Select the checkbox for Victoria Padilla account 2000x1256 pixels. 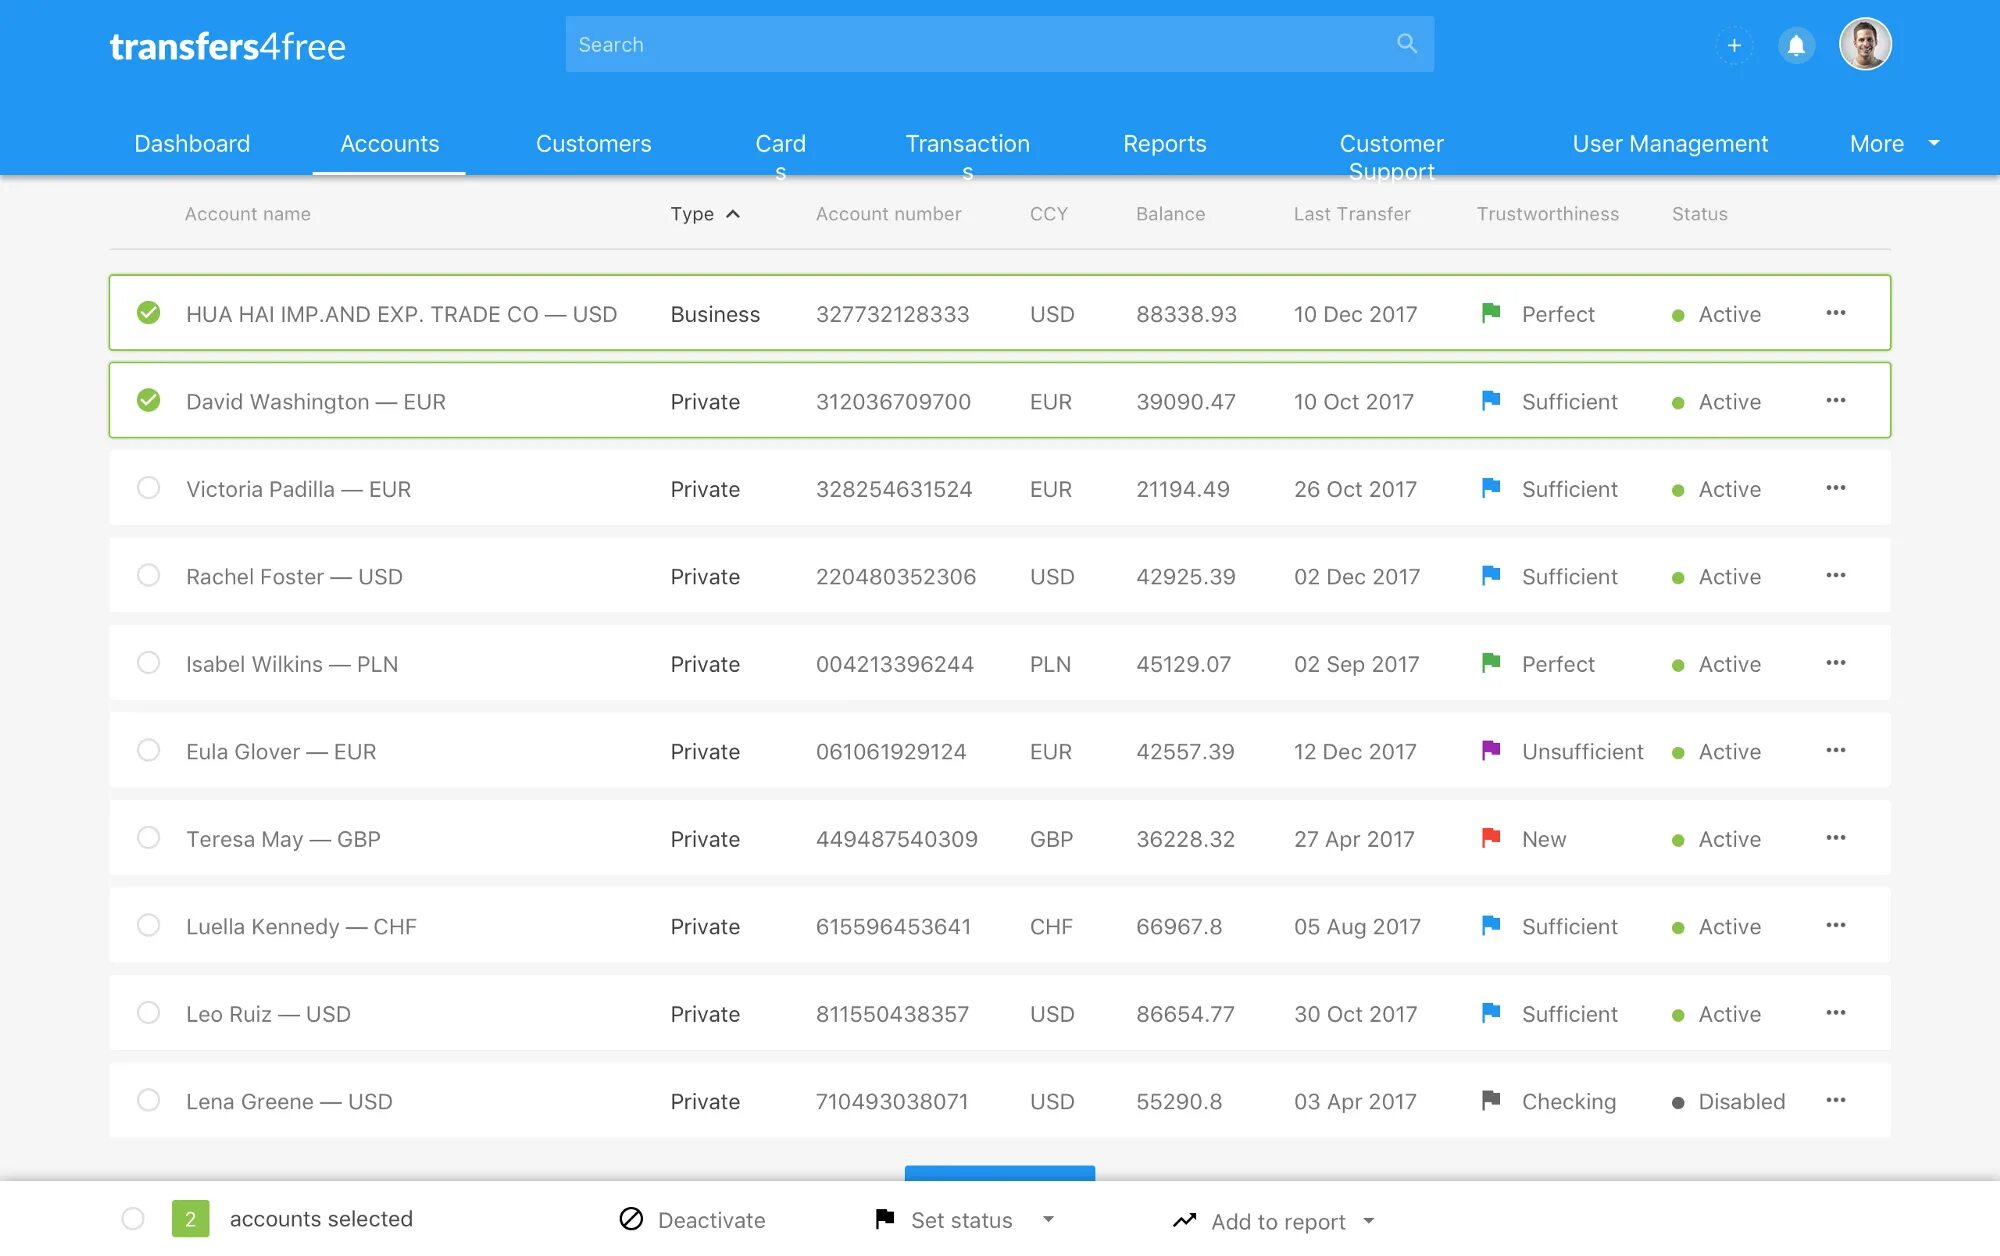(x=148, y=488)
